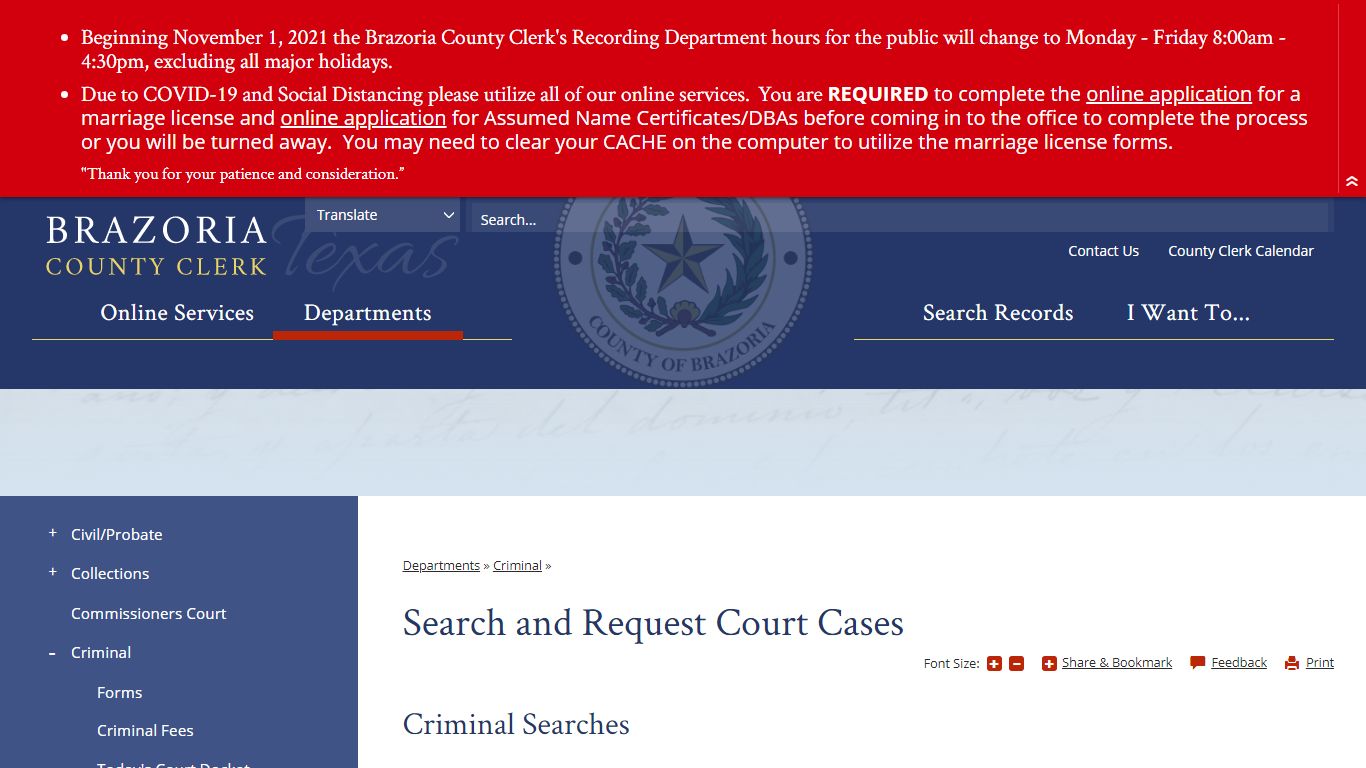The width and height of the screenshot is (1366, 768).
Task: Click the Departments breadcrumb link
Action: [x=441, y=565]
